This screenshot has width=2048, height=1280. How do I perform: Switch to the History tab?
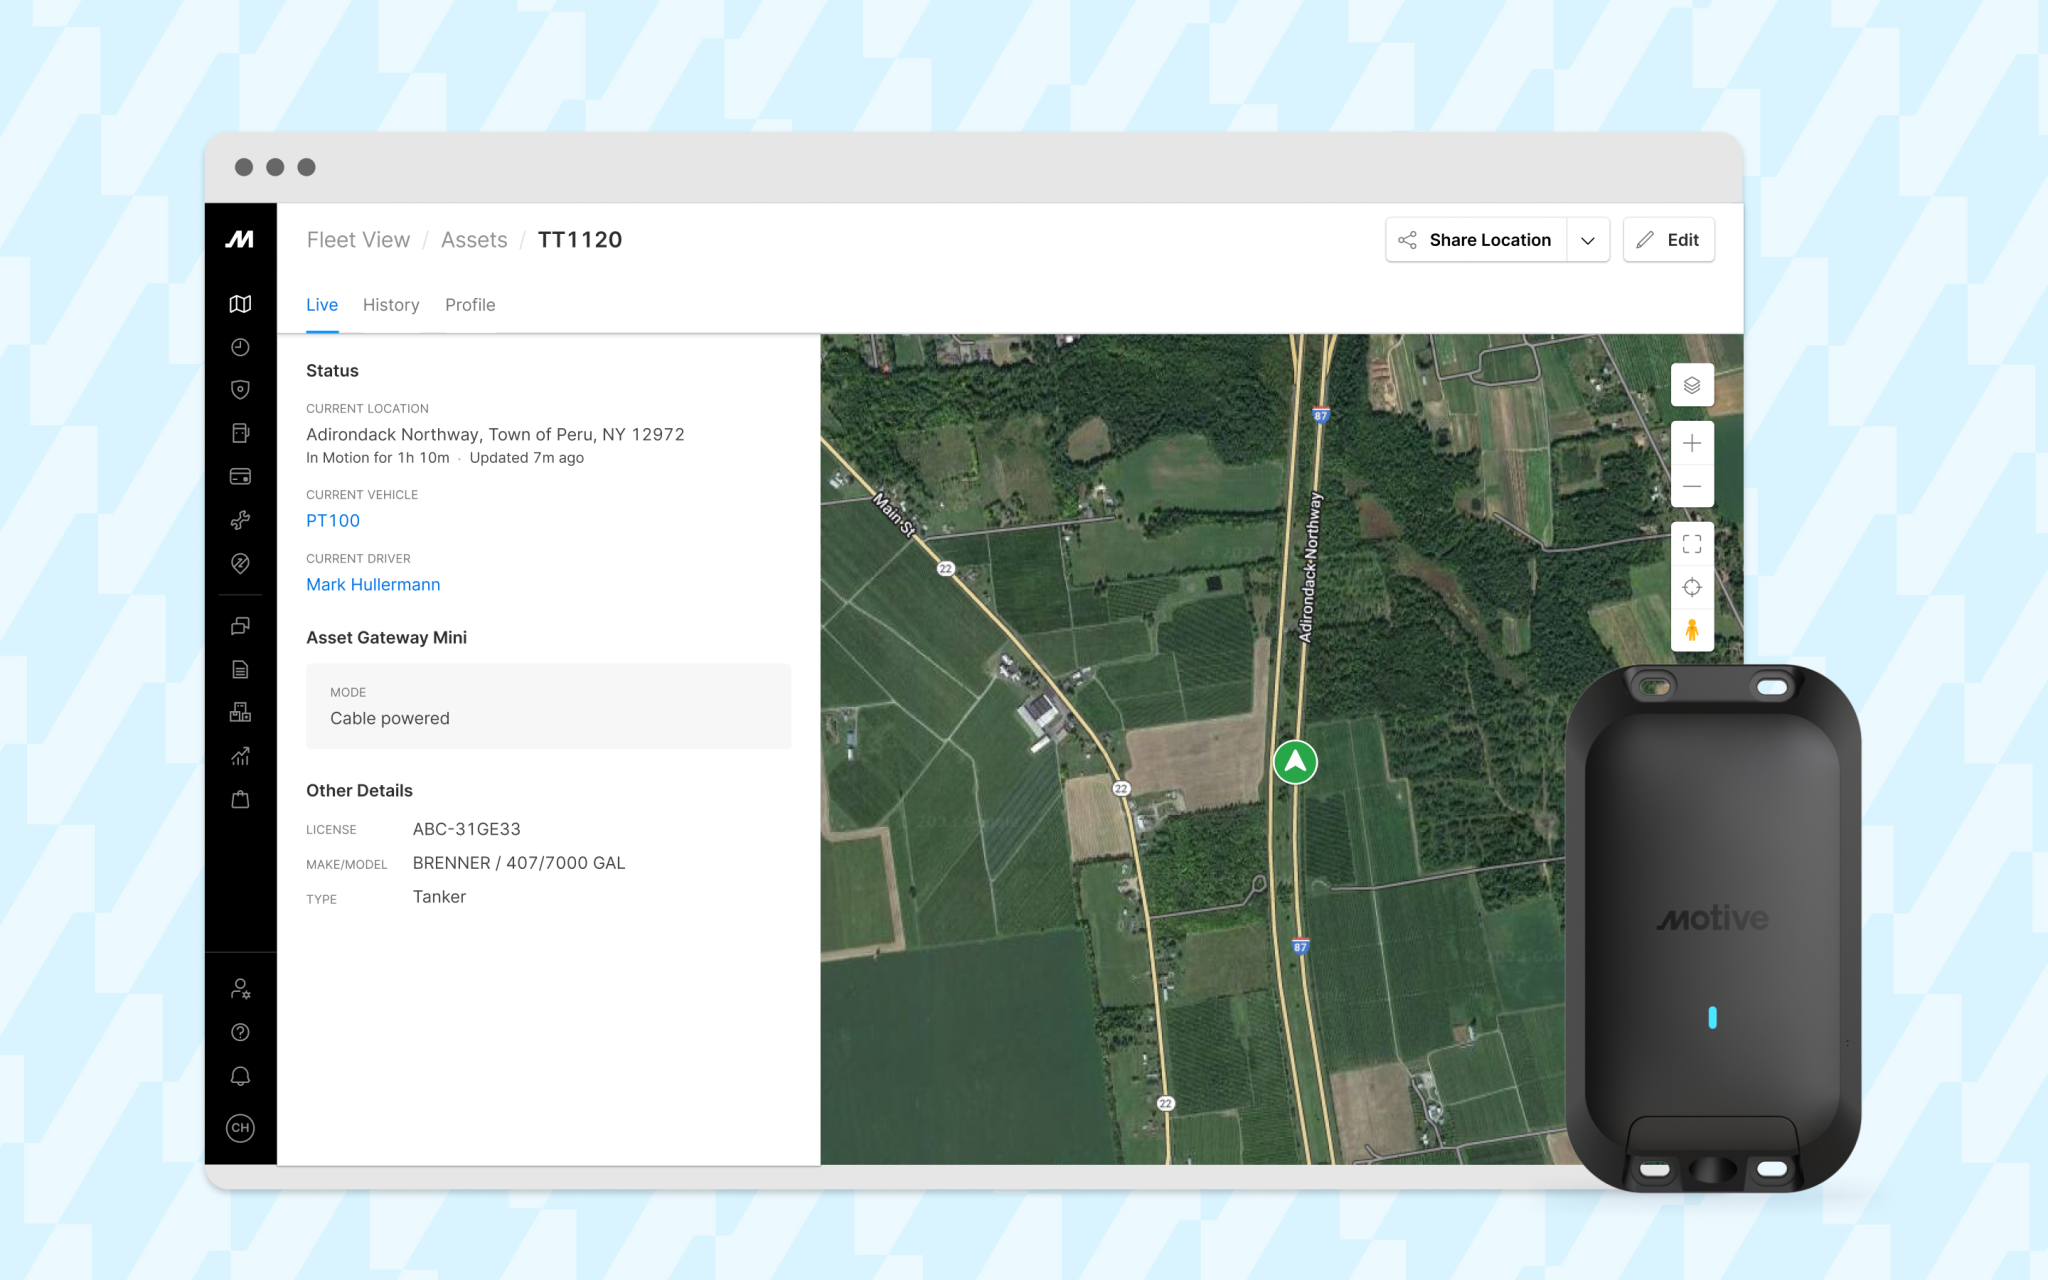pos(391,305)
